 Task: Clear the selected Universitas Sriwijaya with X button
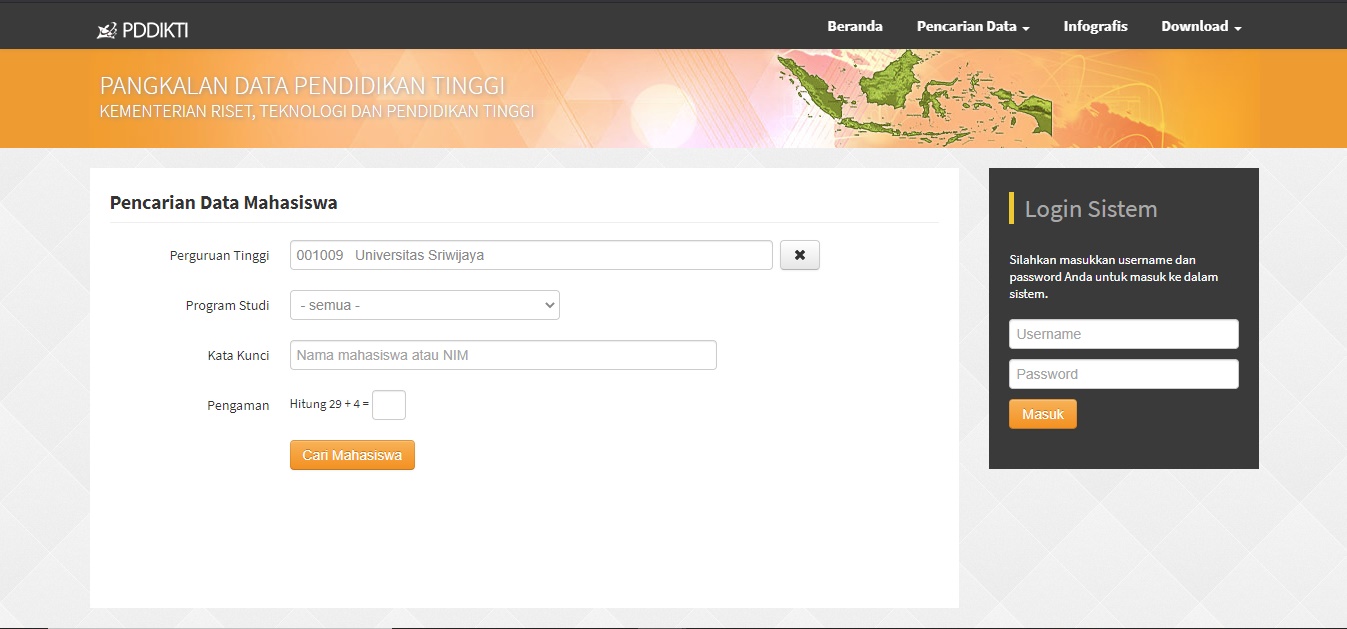(x=799, y=255)
